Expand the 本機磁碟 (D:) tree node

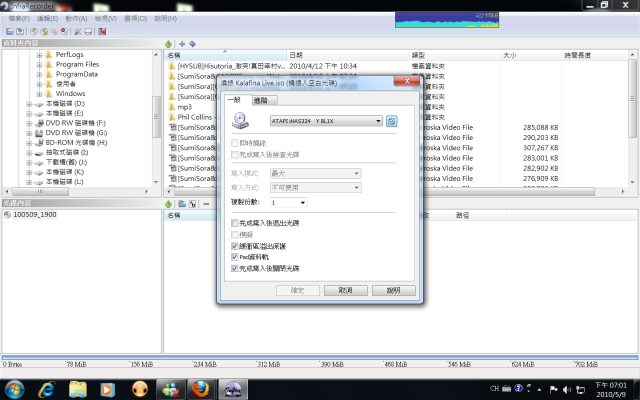[29, 104]
